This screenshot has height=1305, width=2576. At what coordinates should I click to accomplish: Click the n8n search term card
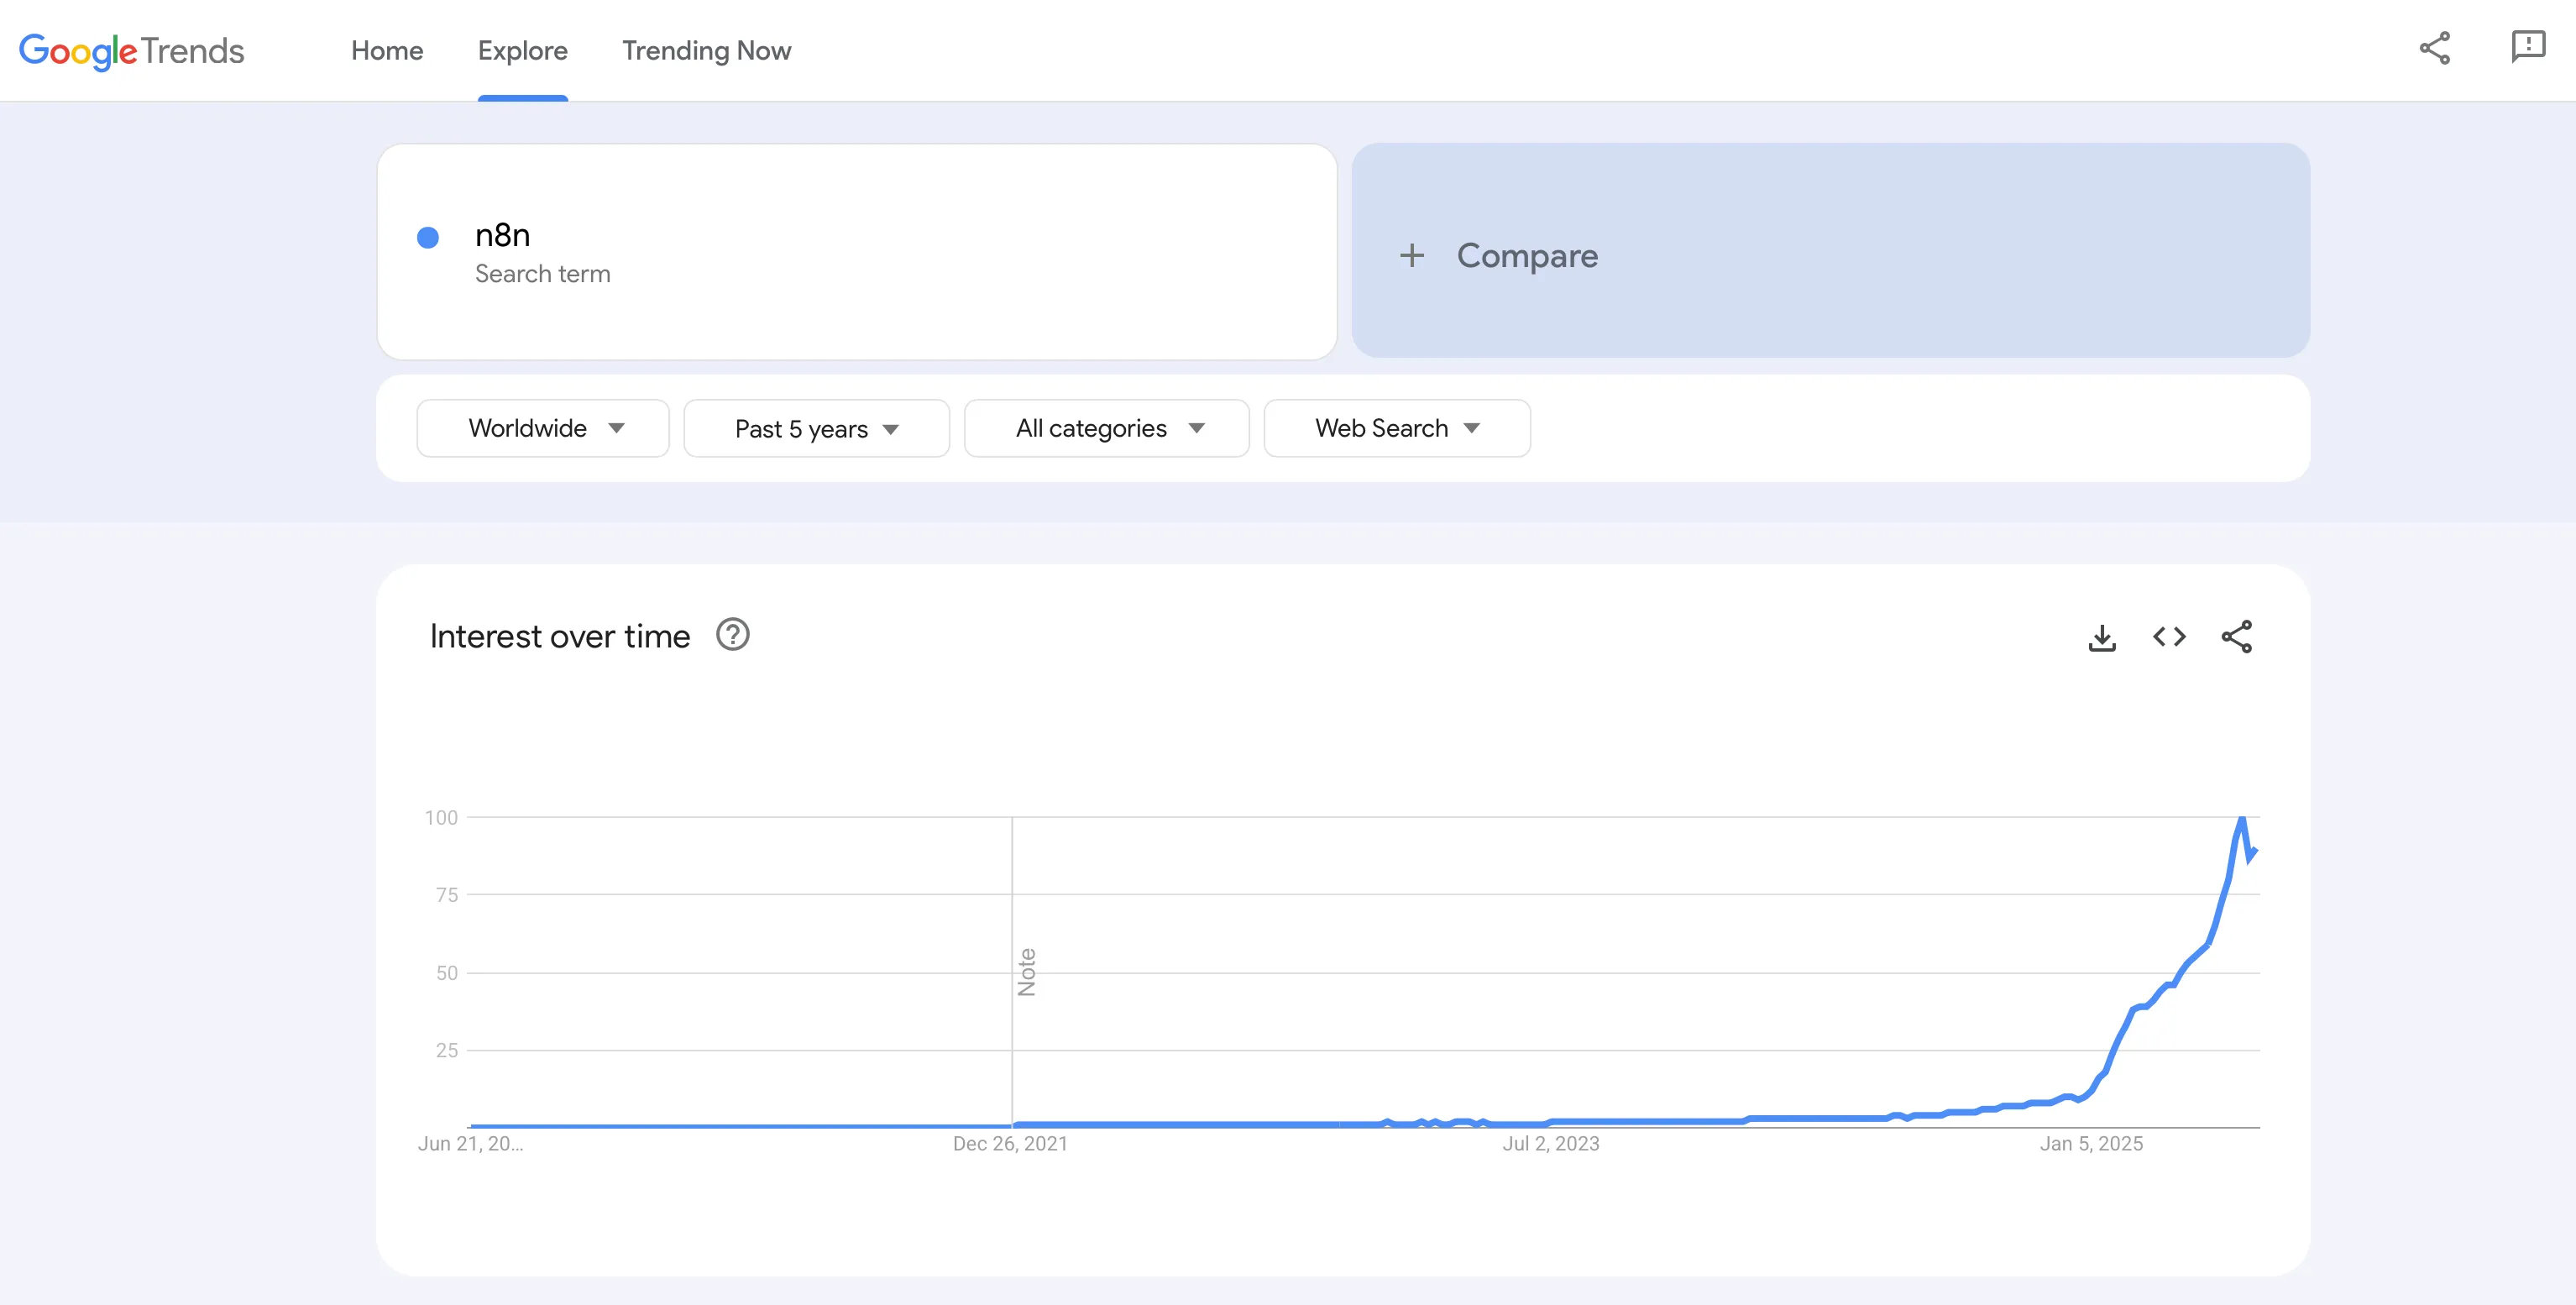tap(855, 252)
